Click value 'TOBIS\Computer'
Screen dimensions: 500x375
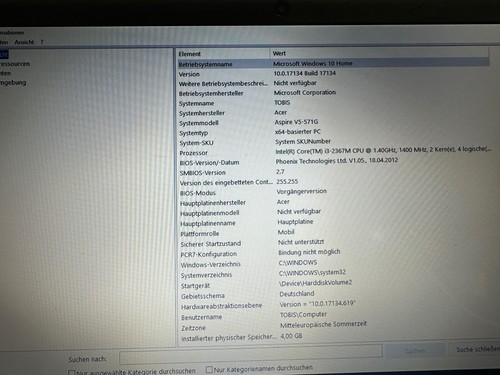[x=303, y=315]
